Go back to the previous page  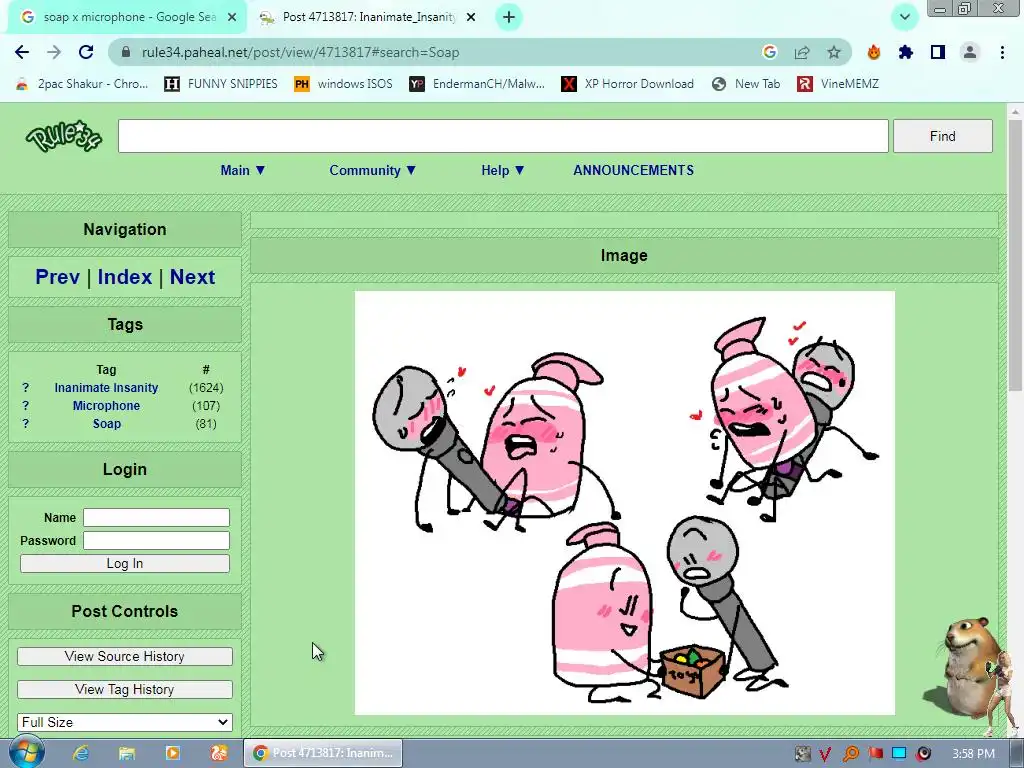pyautogui.click(x=22, y=52)
